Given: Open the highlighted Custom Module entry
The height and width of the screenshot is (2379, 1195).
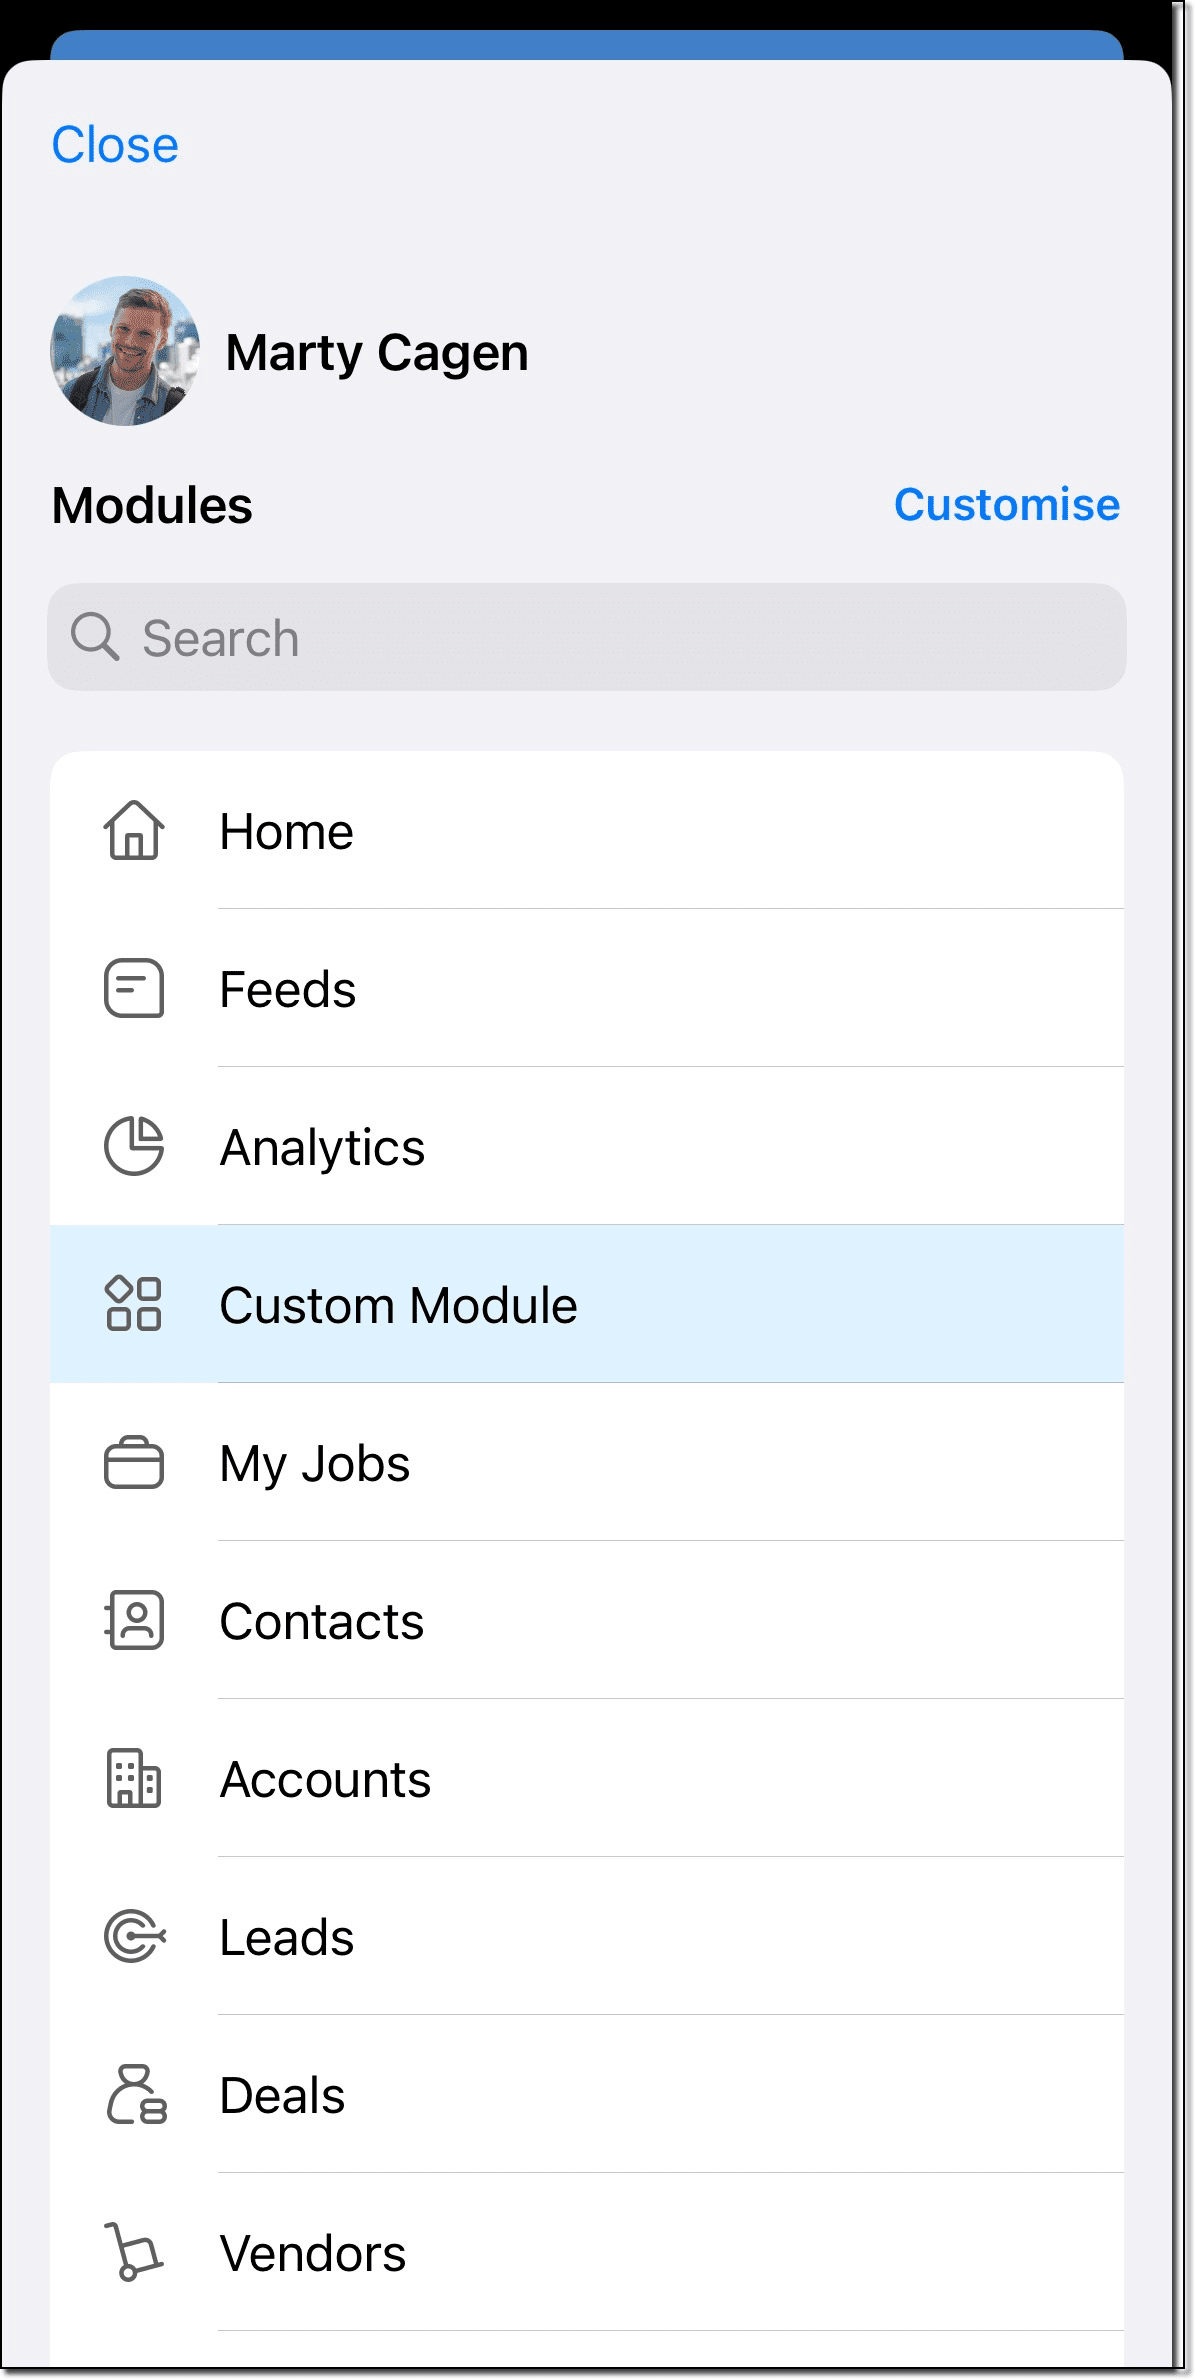Looking at the screenshot, I should [398, 1306].
